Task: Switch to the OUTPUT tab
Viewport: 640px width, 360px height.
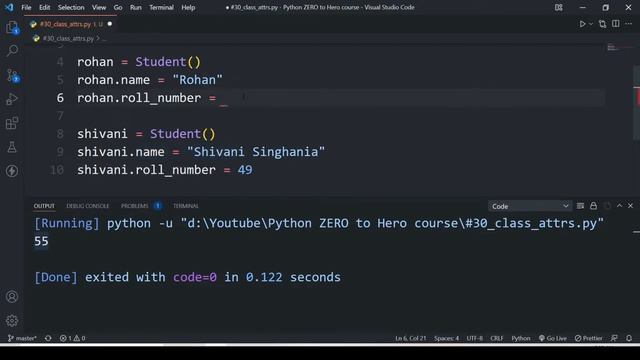Action: click(44, 206)
